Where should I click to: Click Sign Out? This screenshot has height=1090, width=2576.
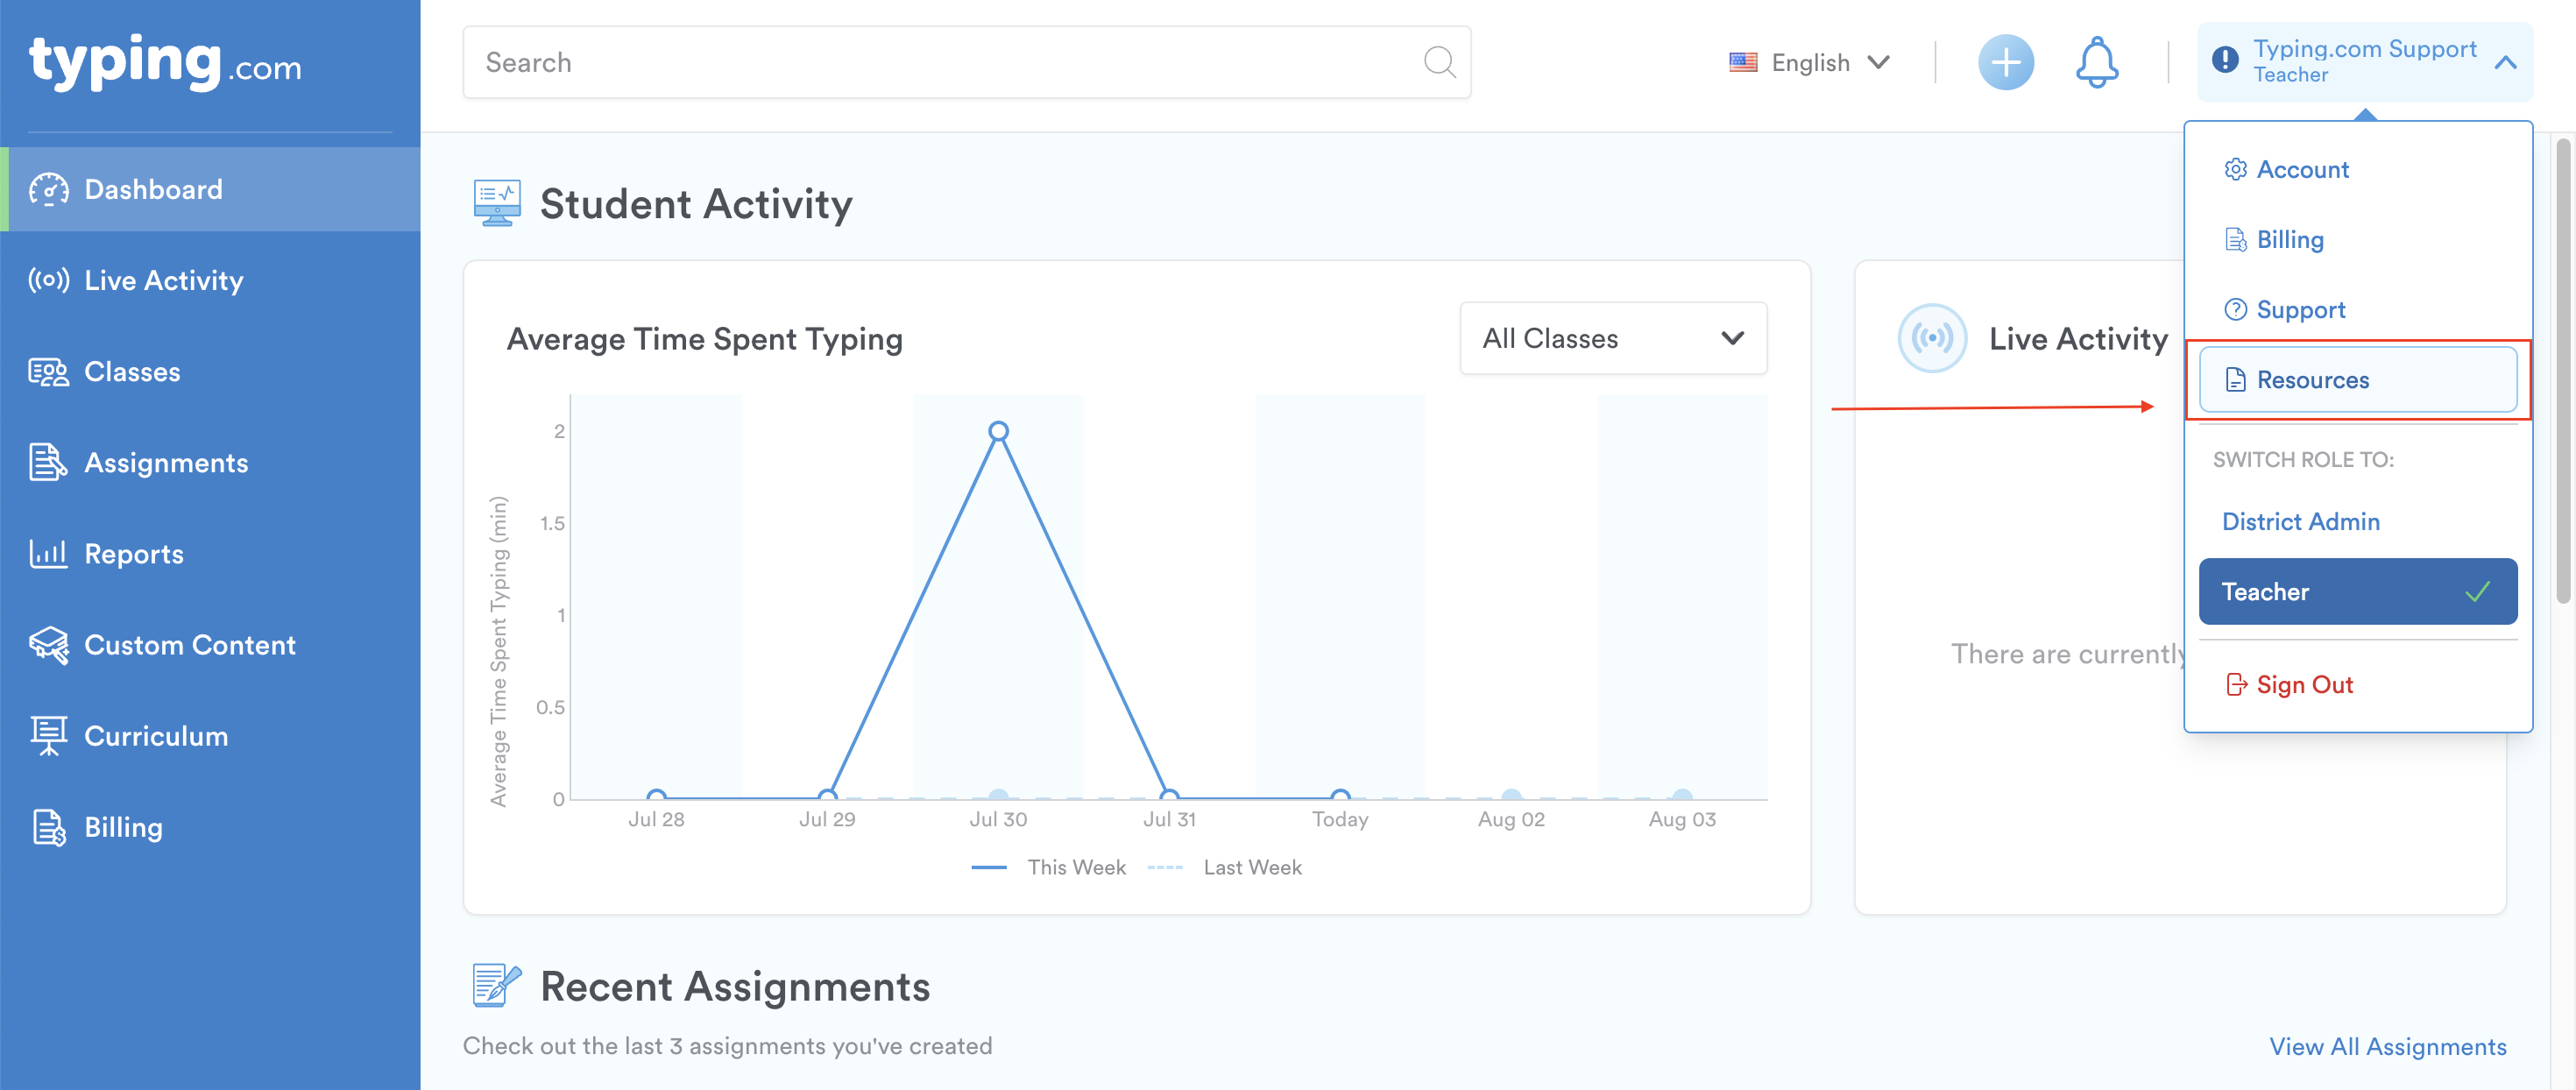2303,685
